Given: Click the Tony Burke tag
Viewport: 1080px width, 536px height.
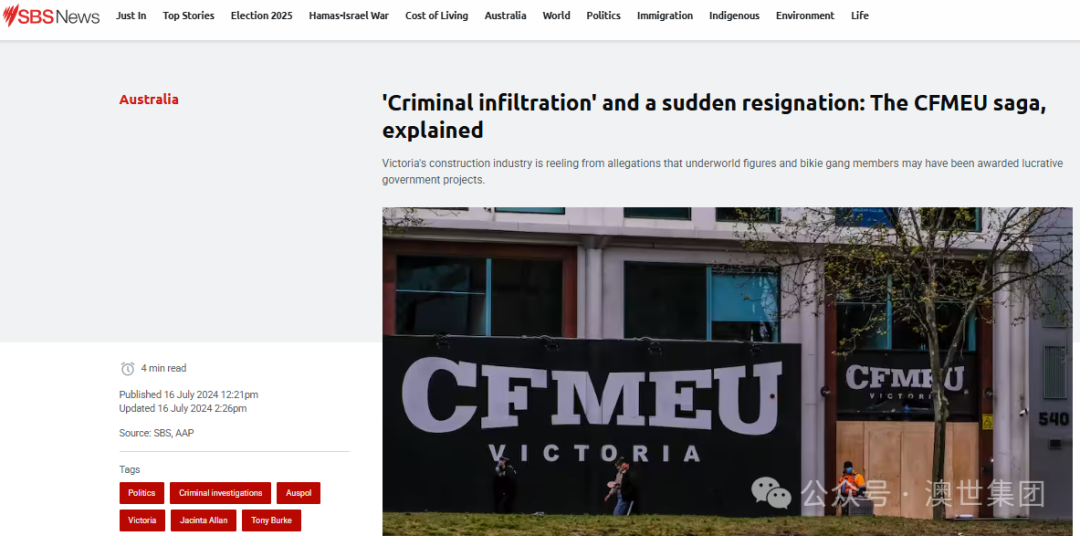Looking at the screenshot, I should (271, 520).
